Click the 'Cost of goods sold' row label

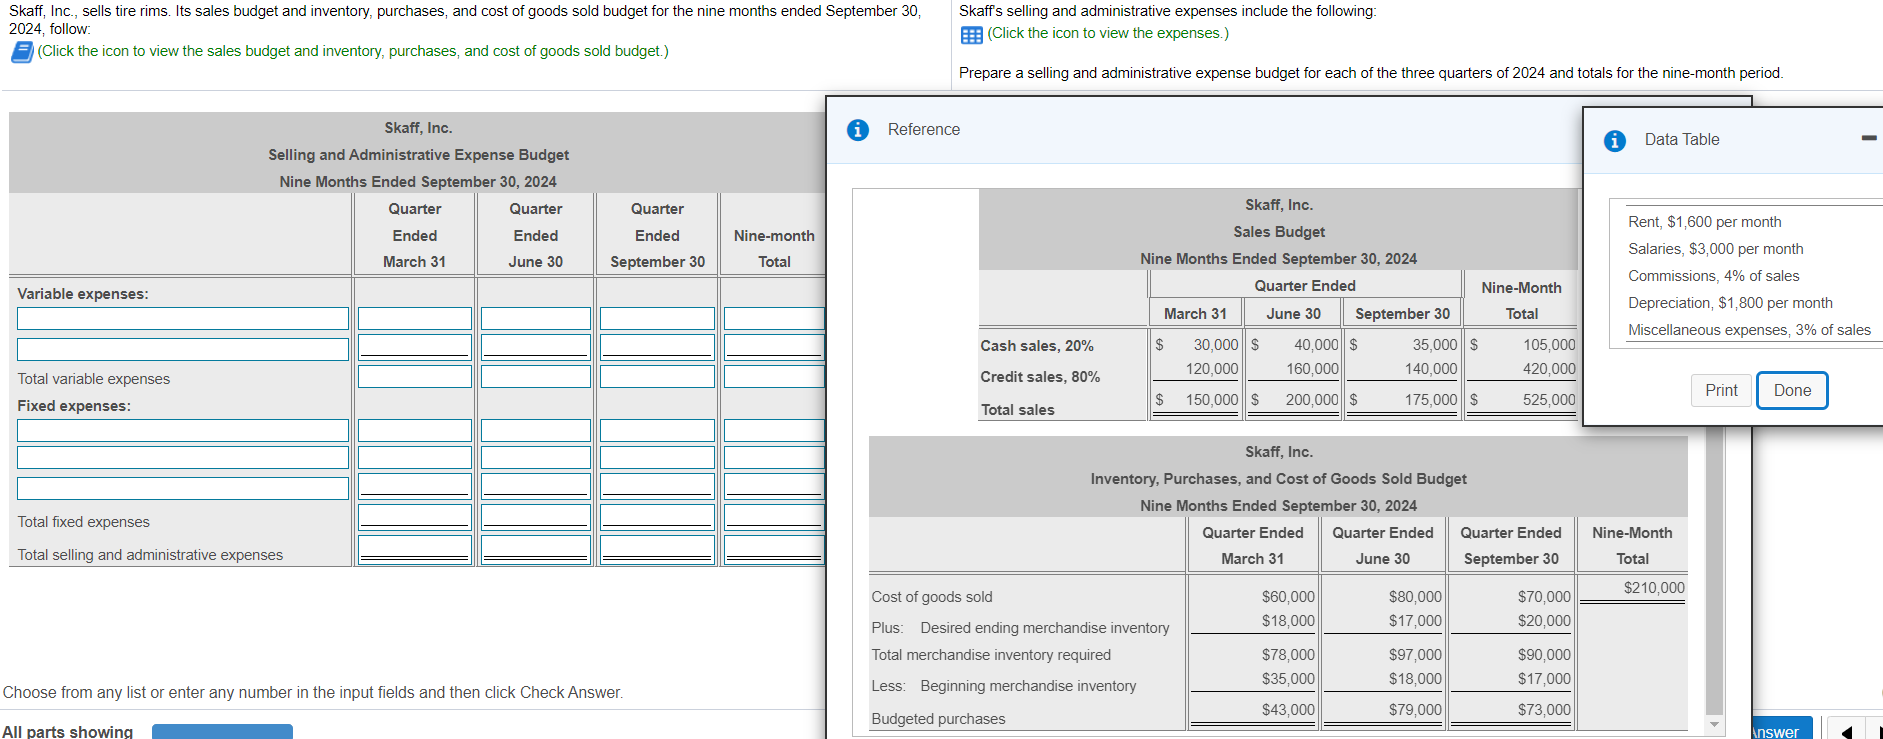[x=932, y=597]
